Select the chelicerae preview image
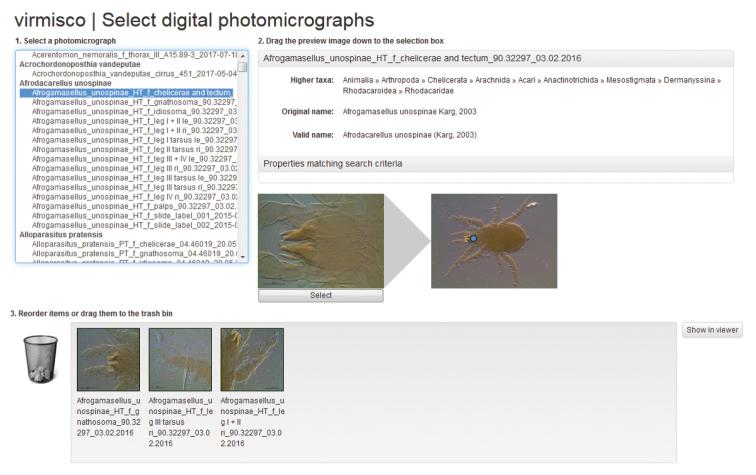The height and width of the screenshot is (475, 756). pos(320,241)
